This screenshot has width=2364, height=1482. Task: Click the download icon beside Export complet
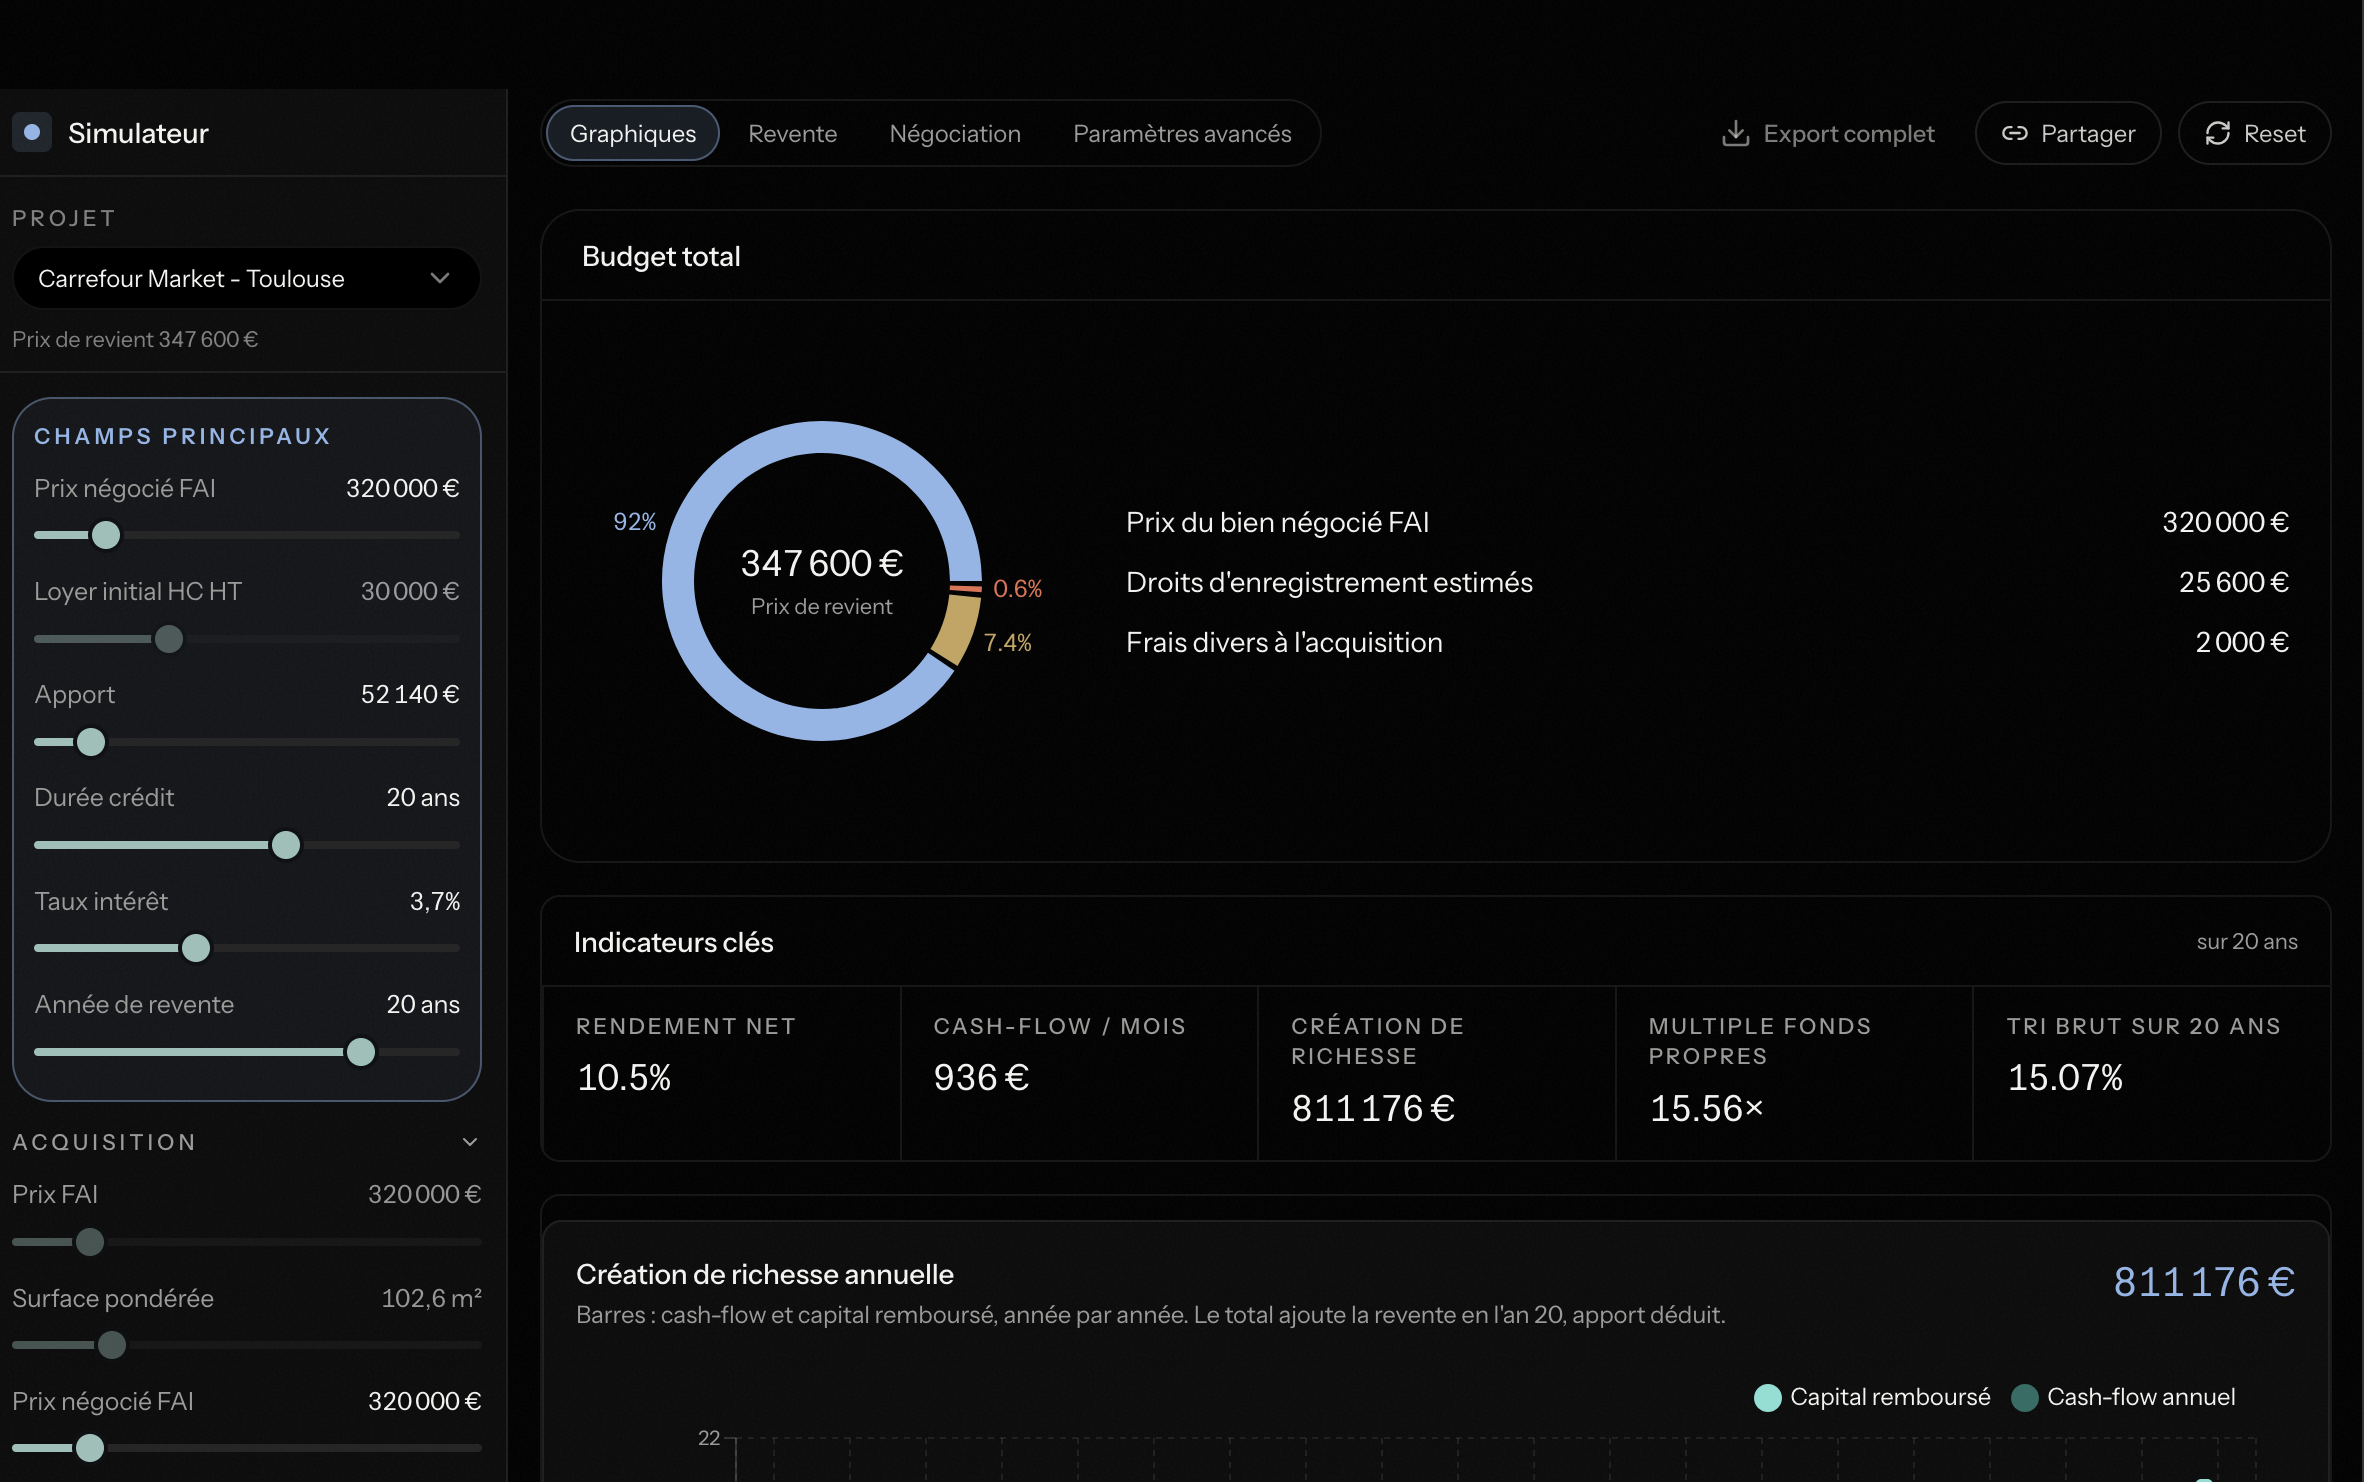(x=1735, y=134)
